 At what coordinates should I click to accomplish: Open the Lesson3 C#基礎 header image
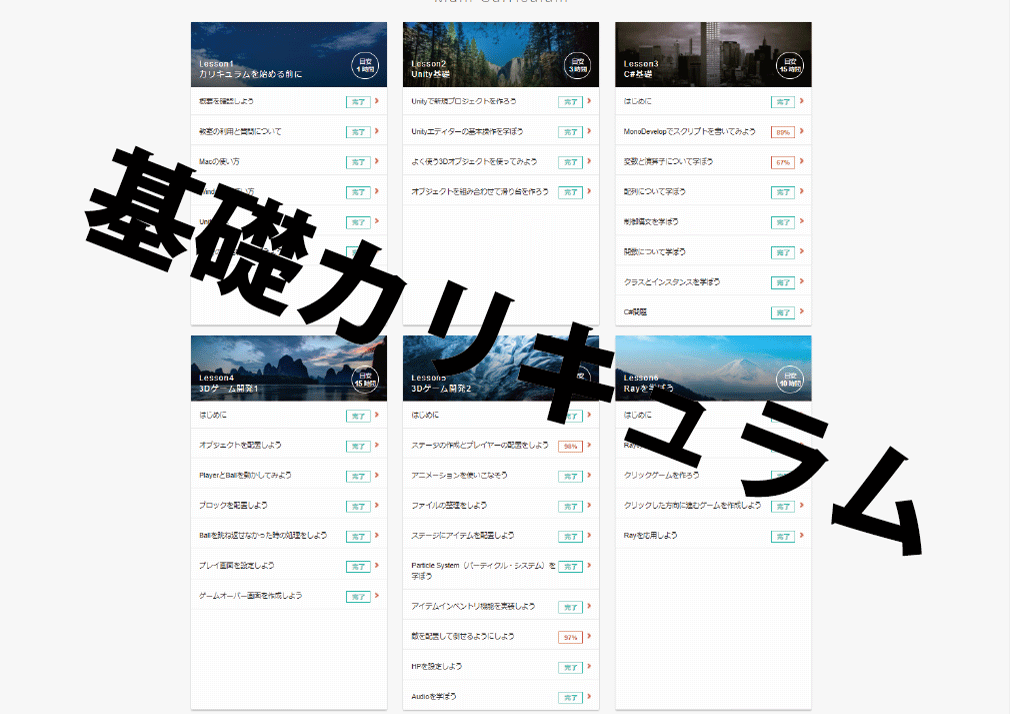tap(713, 54)
